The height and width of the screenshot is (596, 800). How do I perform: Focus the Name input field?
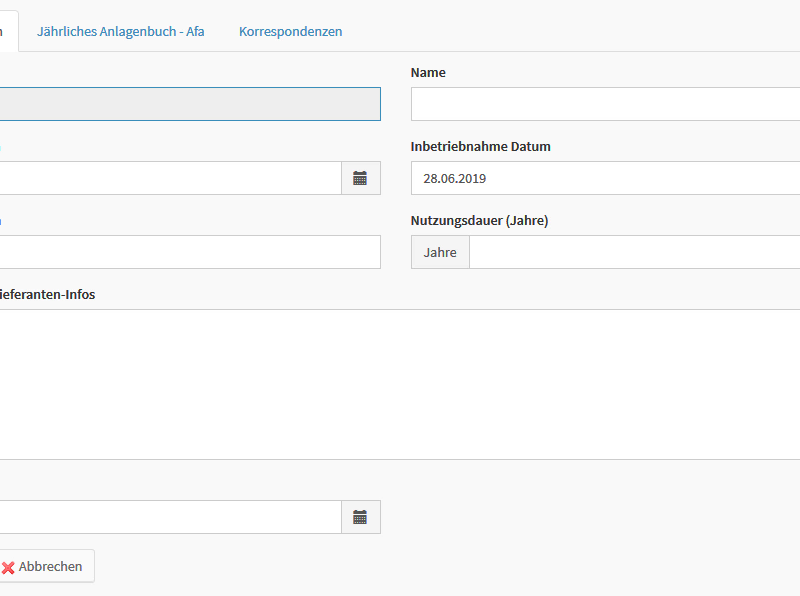click(x=605, y=104)
